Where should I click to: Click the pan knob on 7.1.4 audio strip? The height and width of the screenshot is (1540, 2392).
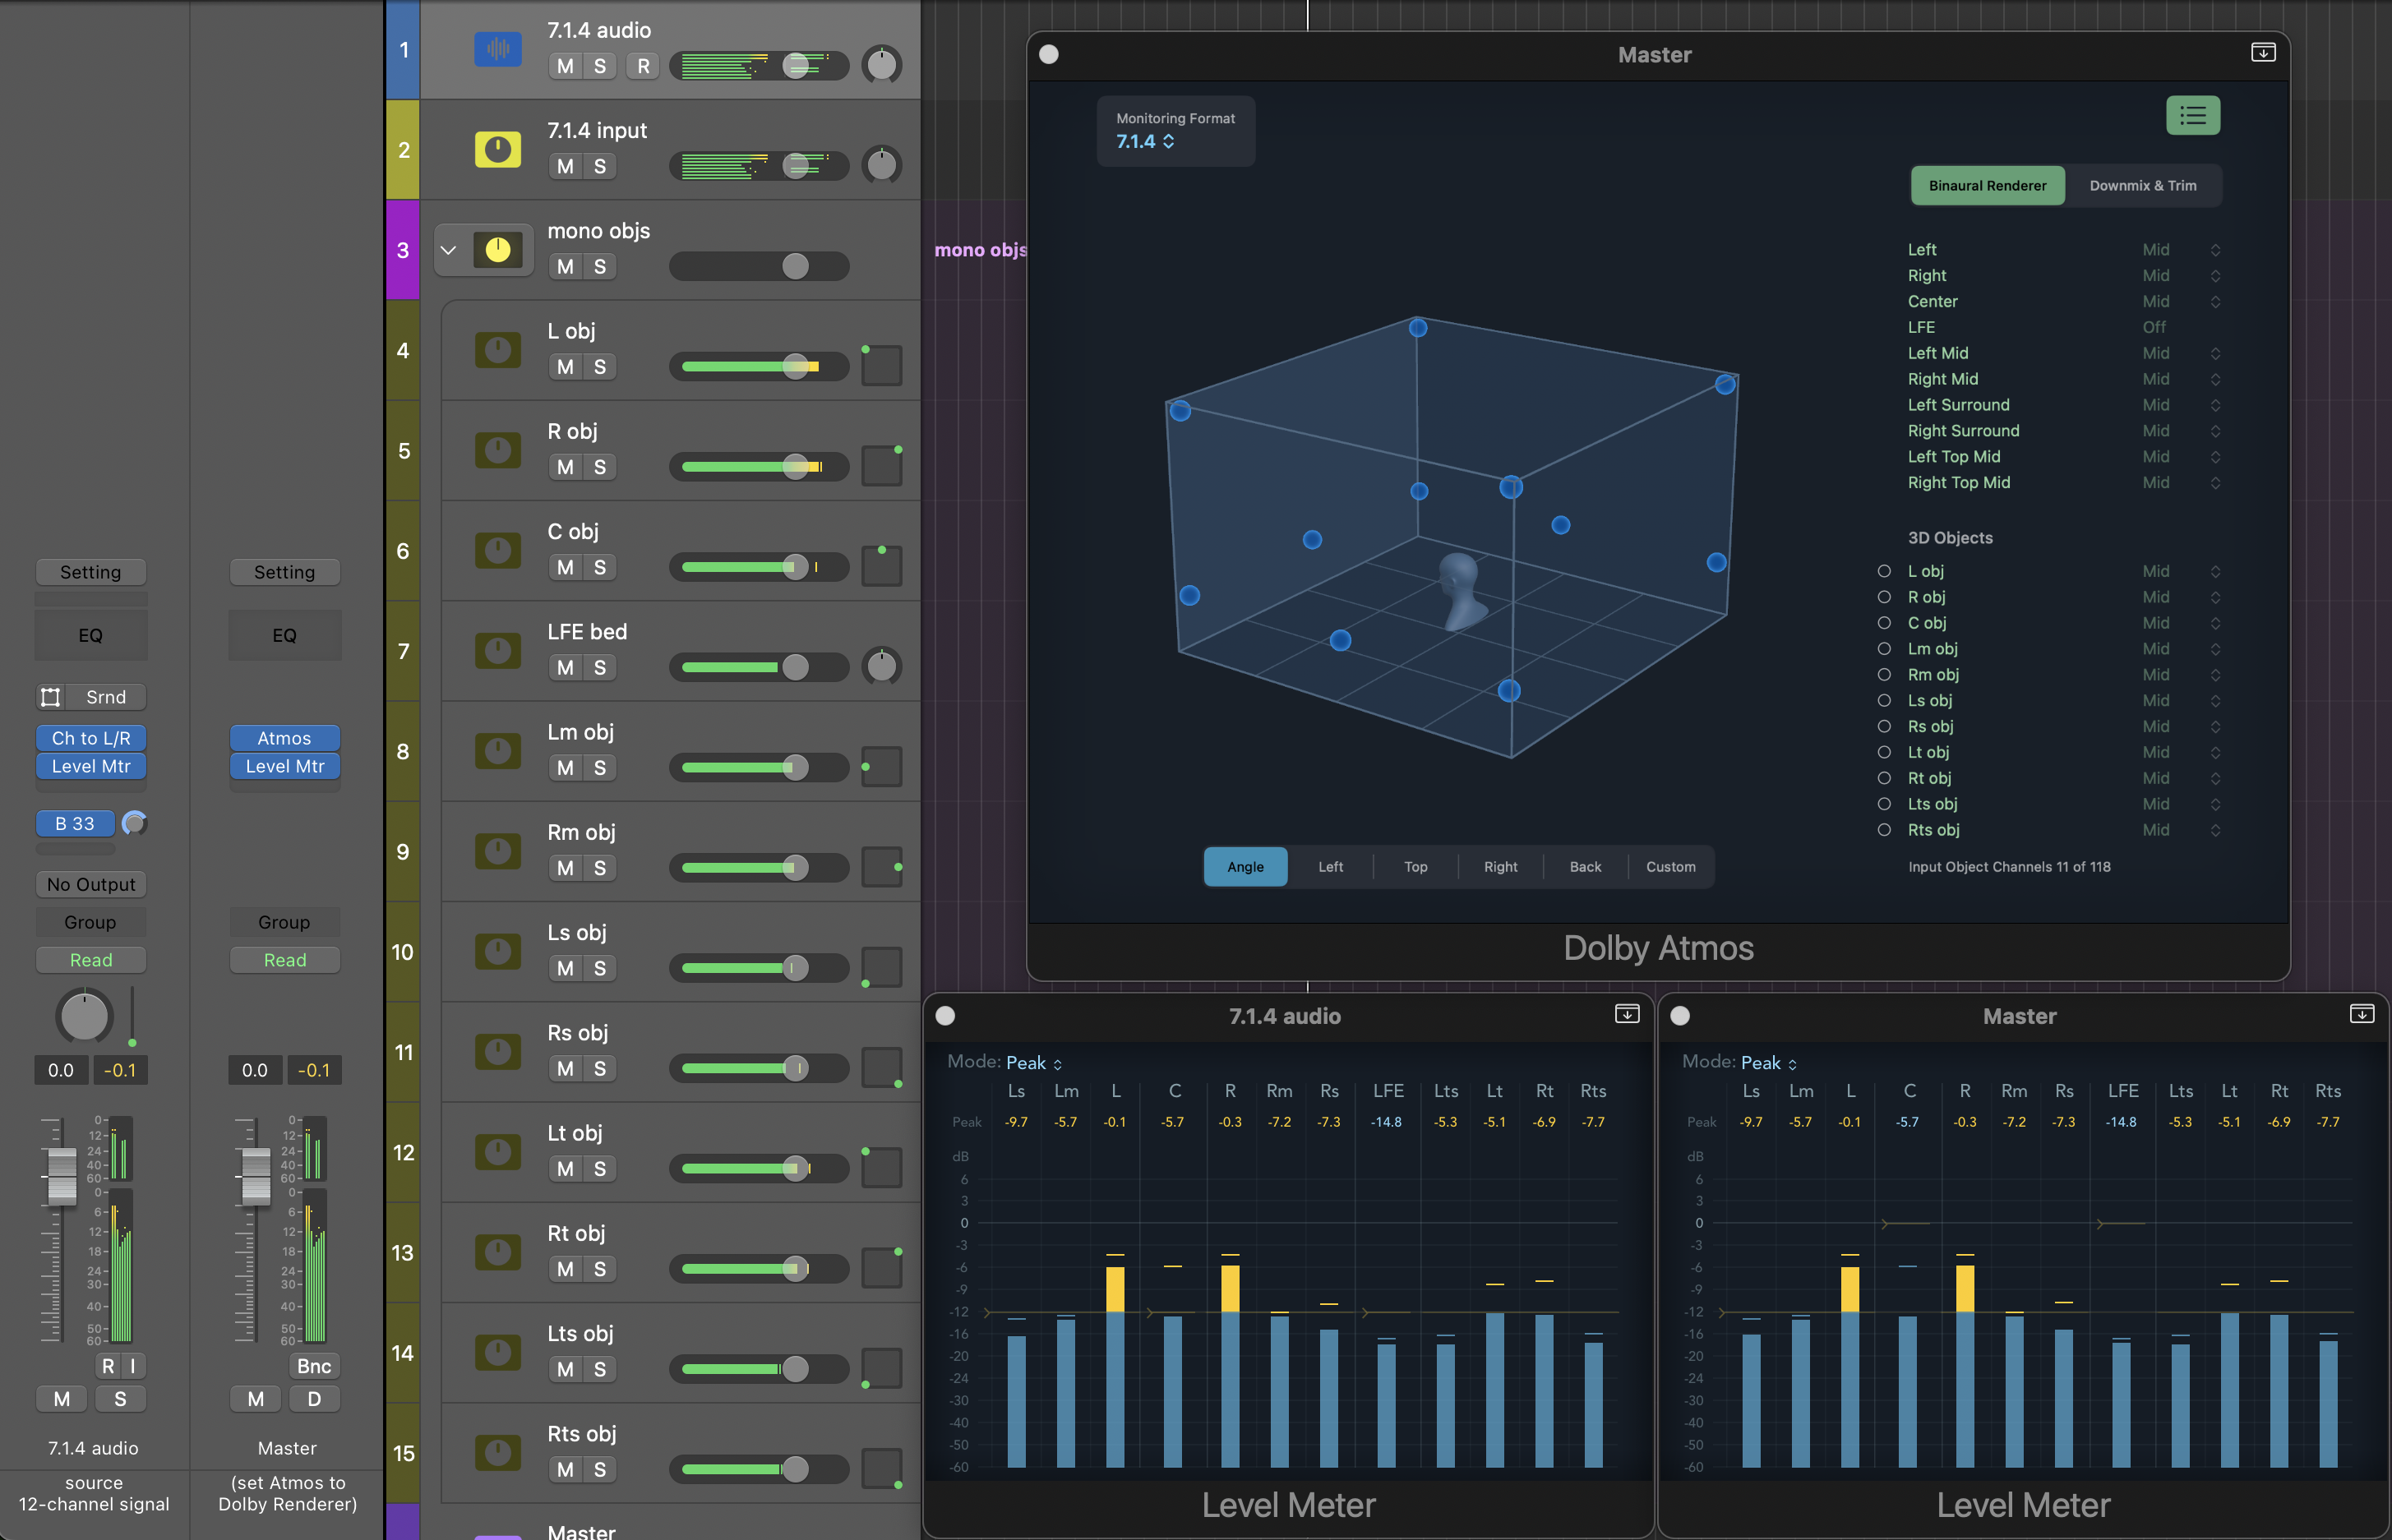pyautogui.click(x=84, y=1016)
